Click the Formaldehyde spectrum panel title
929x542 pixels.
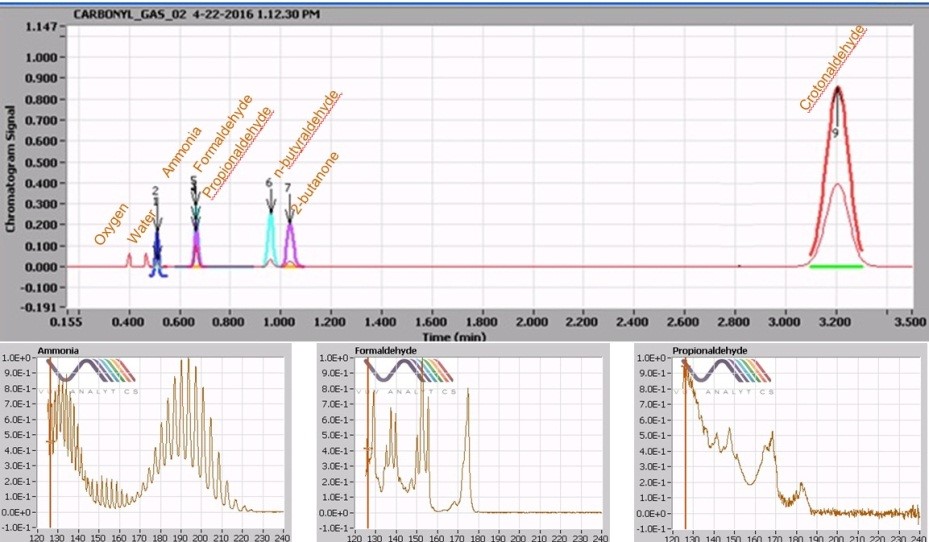click(x=386, y=351)
